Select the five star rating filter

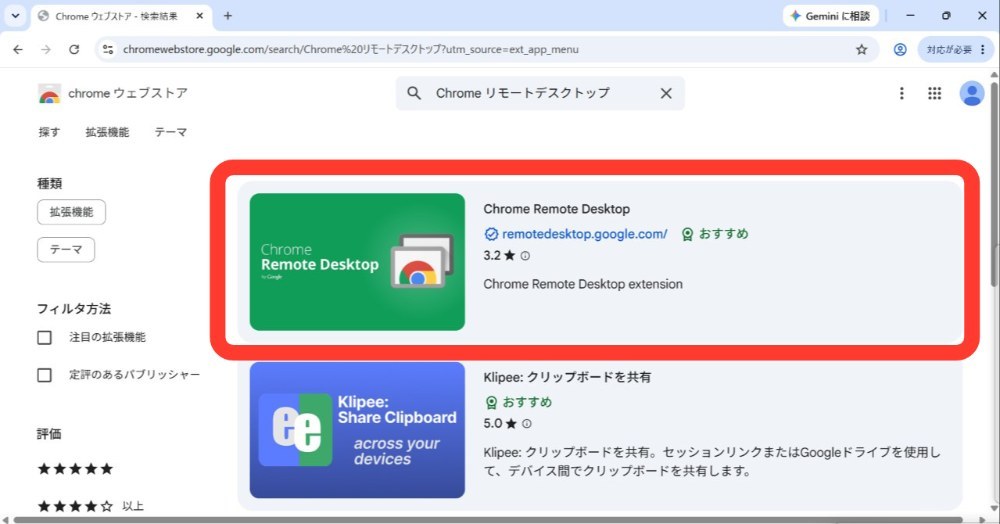tap(75, 469)
